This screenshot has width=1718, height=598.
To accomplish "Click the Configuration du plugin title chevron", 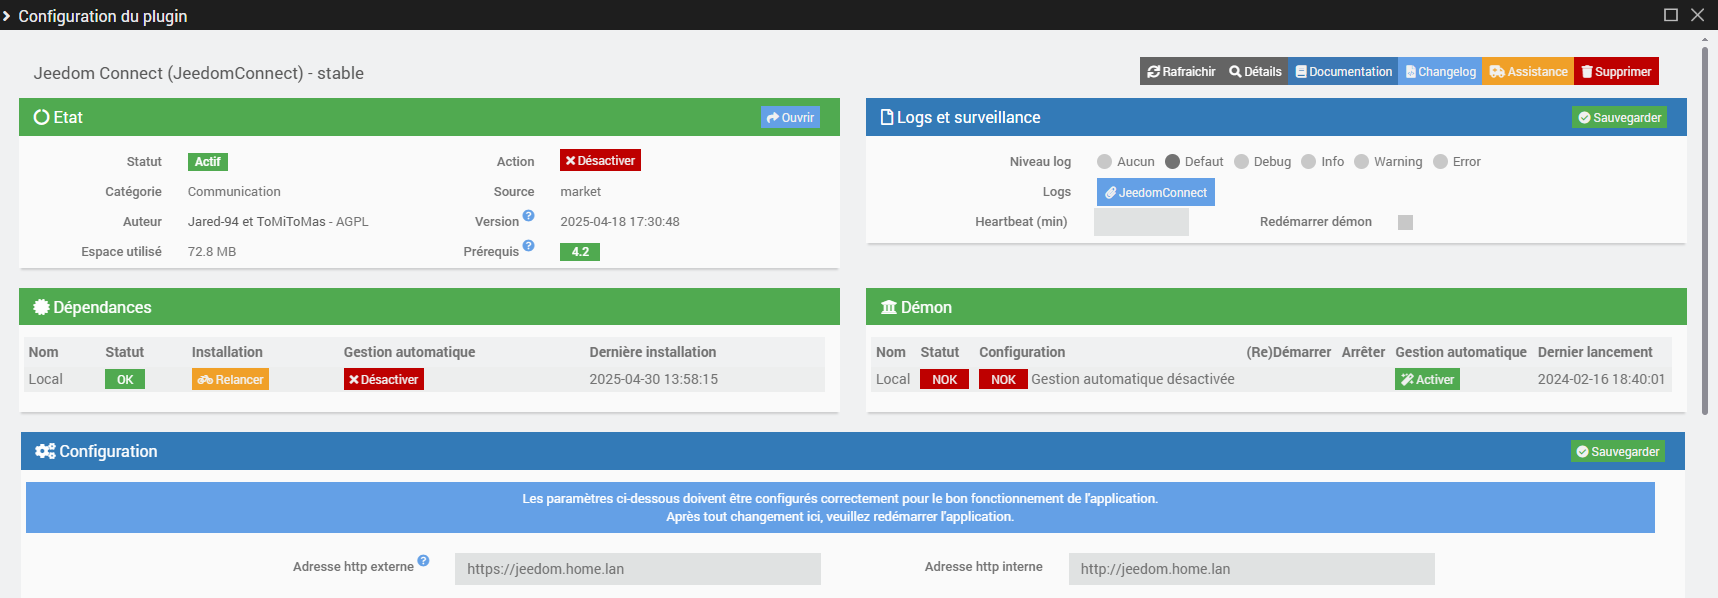I will (7, 16).
